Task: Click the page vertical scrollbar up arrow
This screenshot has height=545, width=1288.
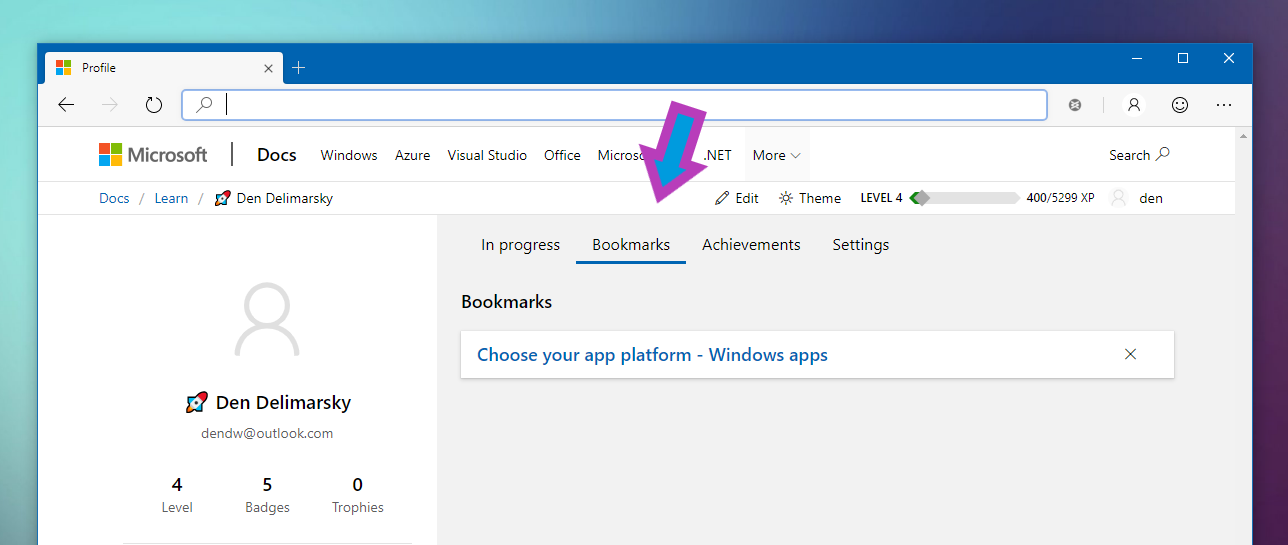Action: [1244, 135]
